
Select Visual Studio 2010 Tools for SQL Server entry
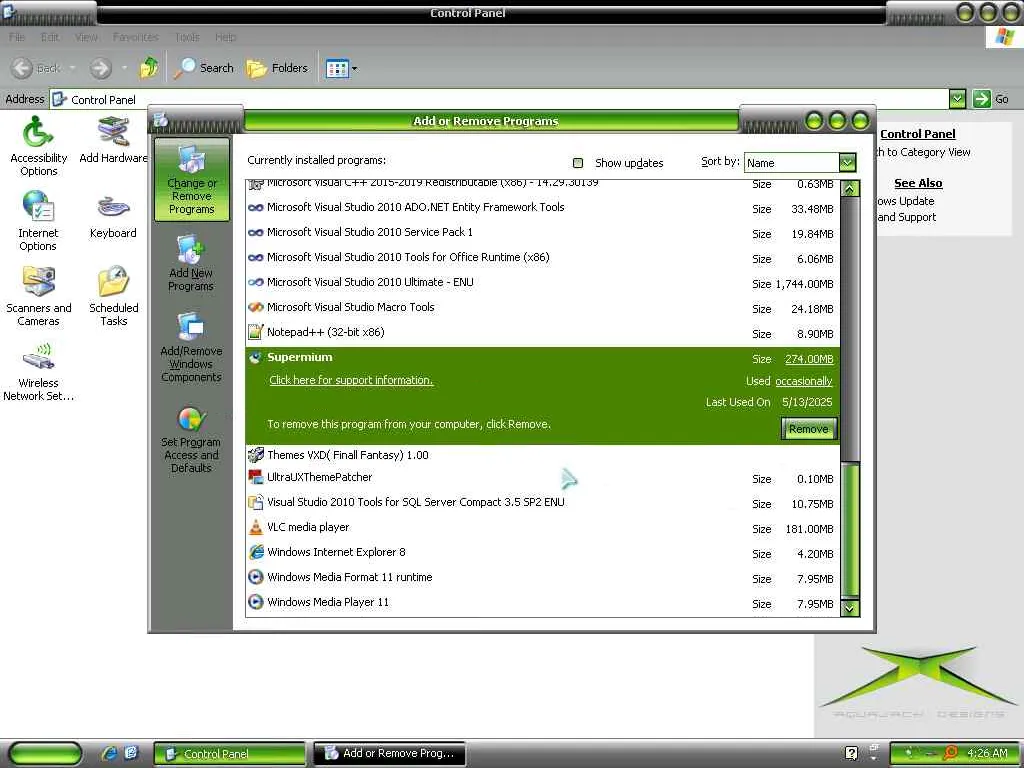pyautogui.click(x=543, y=503)
